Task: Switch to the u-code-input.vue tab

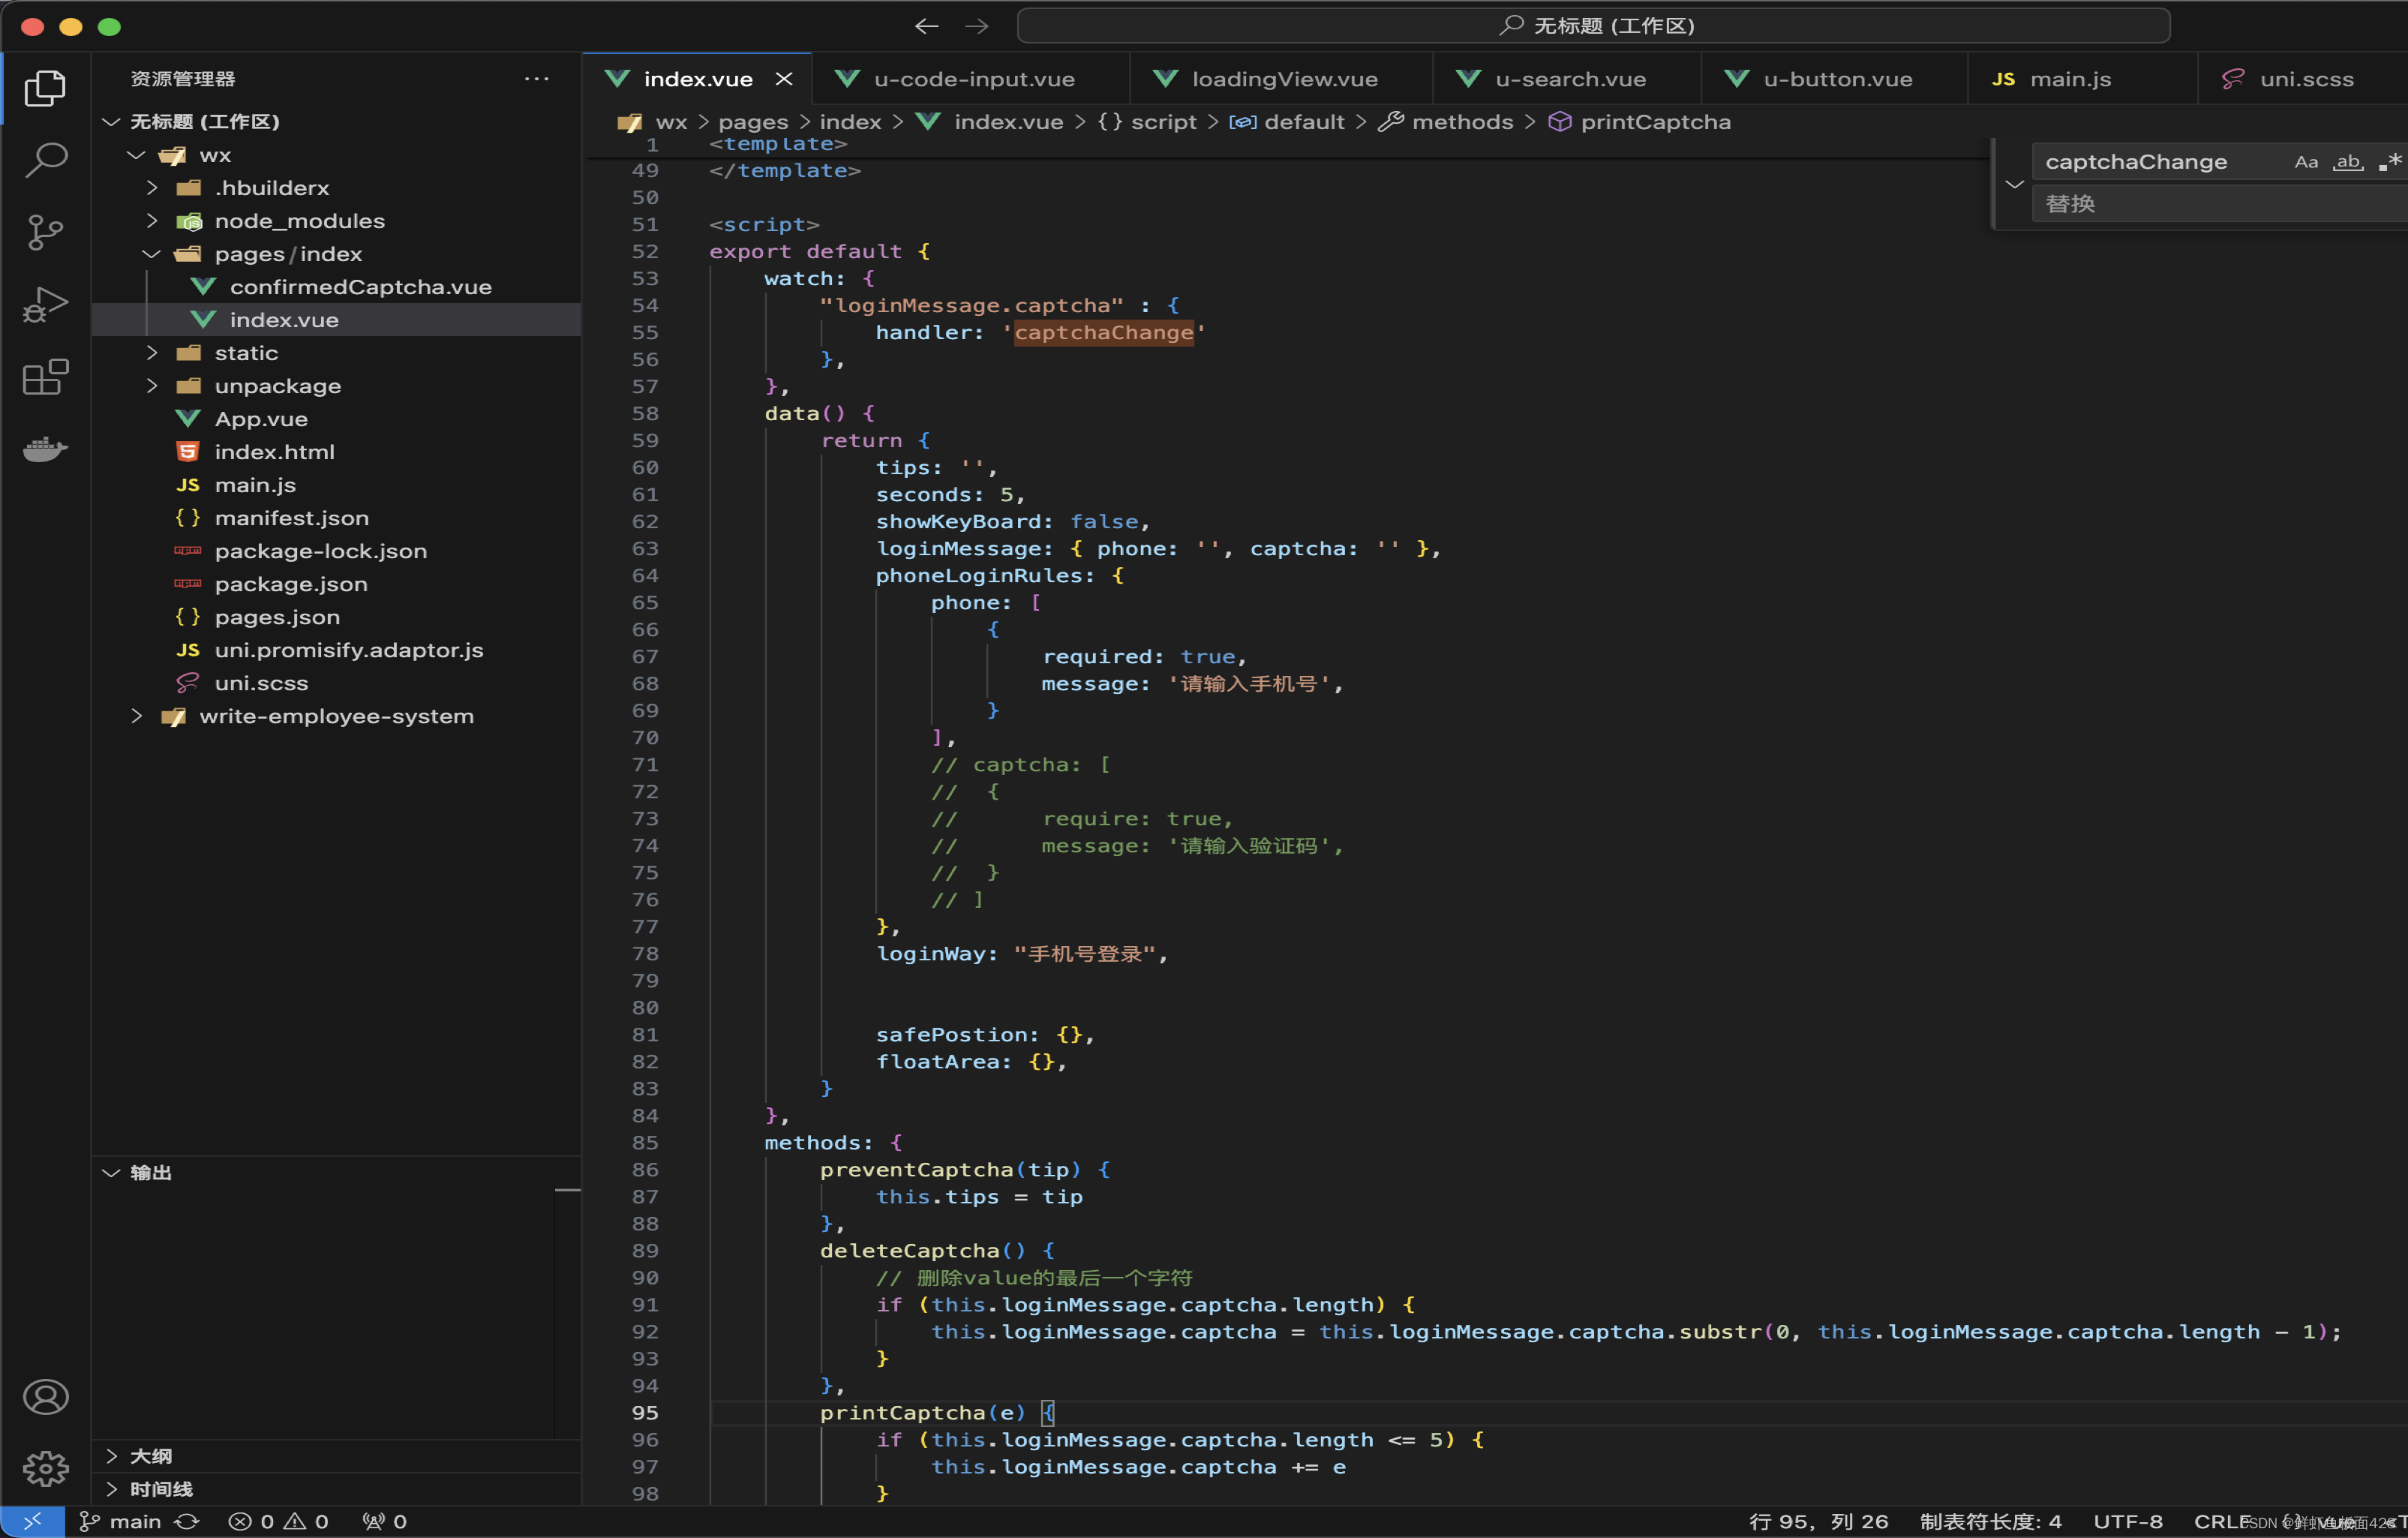Action: pos(971,78)
